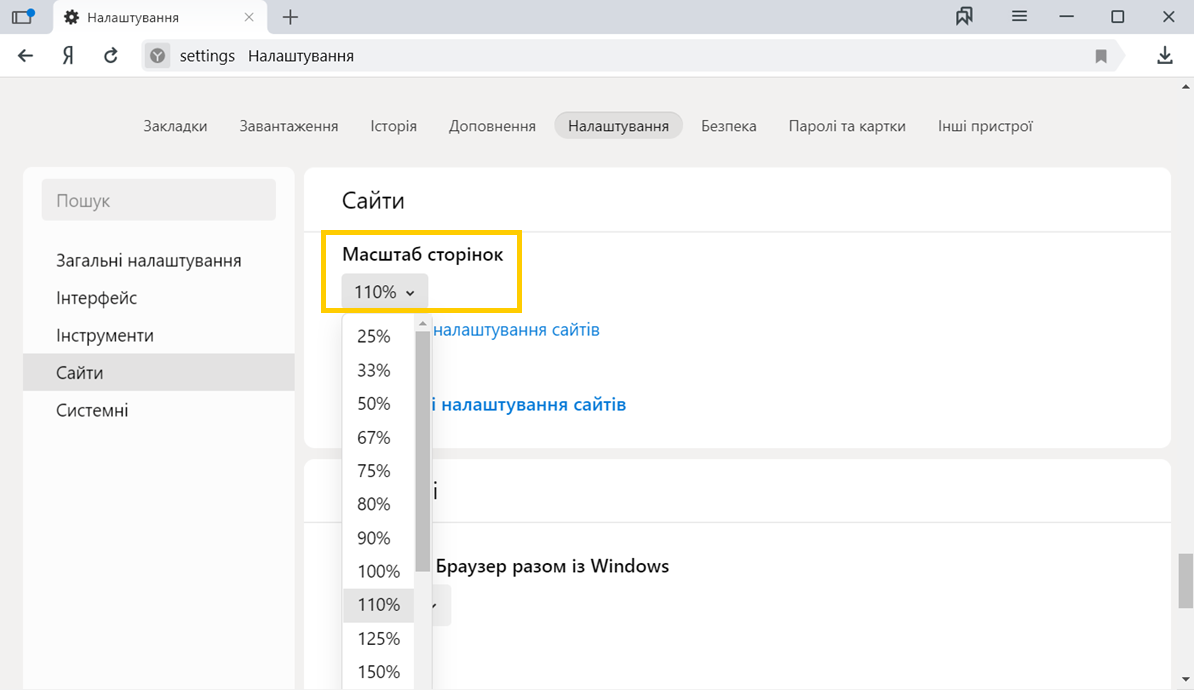Open the Доповнення tab
The height and width of the screenshot is (690, 1194).
pos(492,126)
